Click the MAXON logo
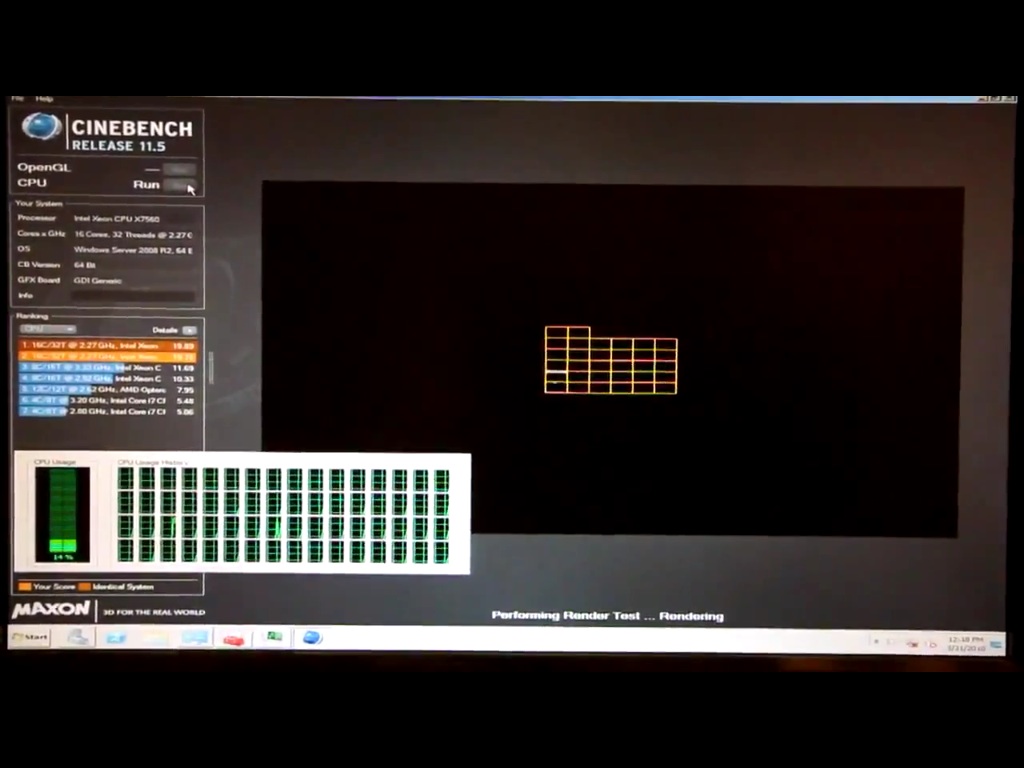This screenshot has height=768, width=1024. pyautogui.click(x=51, y=610)
